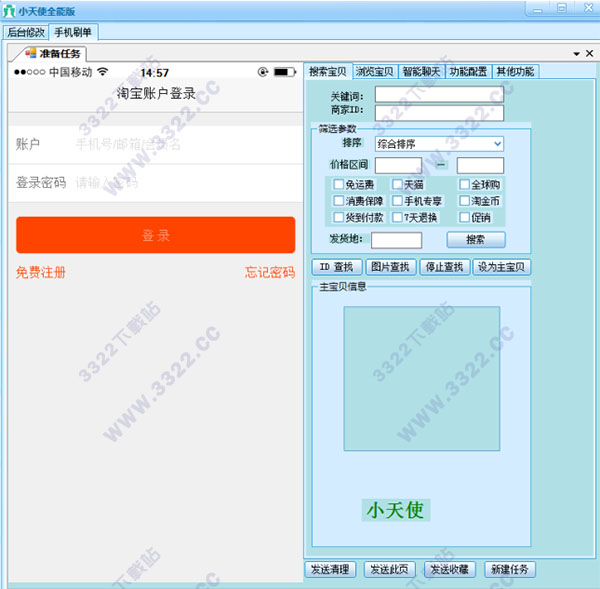Image resolution: width=600 pixels, height=589 pixels.
Task: Check the 7天退换 option
Action: coord(397,217)
